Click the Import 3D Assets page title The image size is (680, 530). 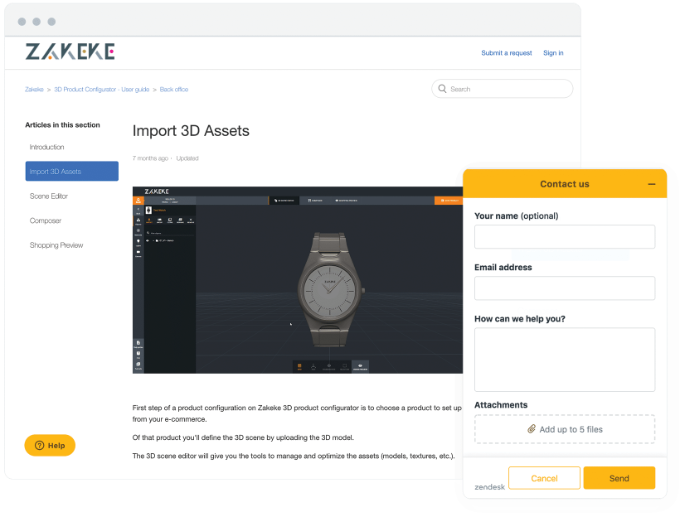coord(191,131)
